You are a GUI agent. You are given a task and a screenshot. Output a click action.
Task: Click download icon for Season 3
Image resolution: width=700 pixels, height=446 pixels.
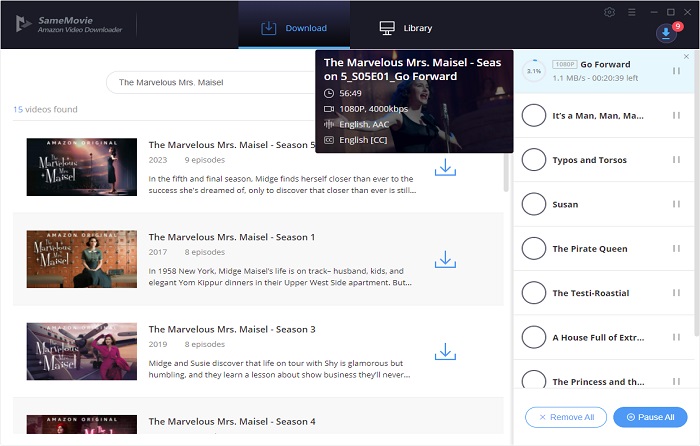coord(445,352)
